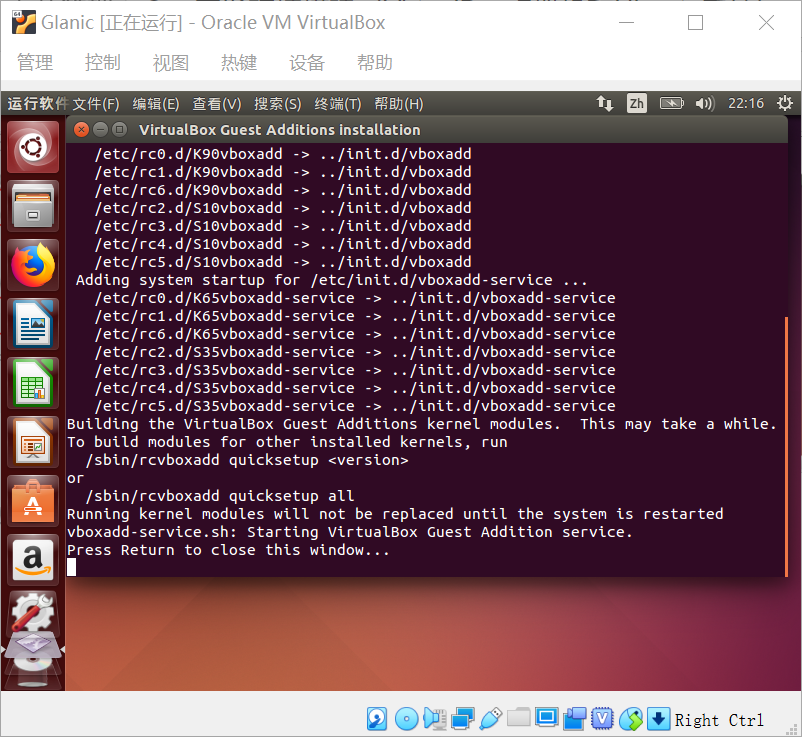Image resolution: width=802 pixels, height=737 pixels.
Task: Click the Zh input method indicator
Action: click(636, 104)
